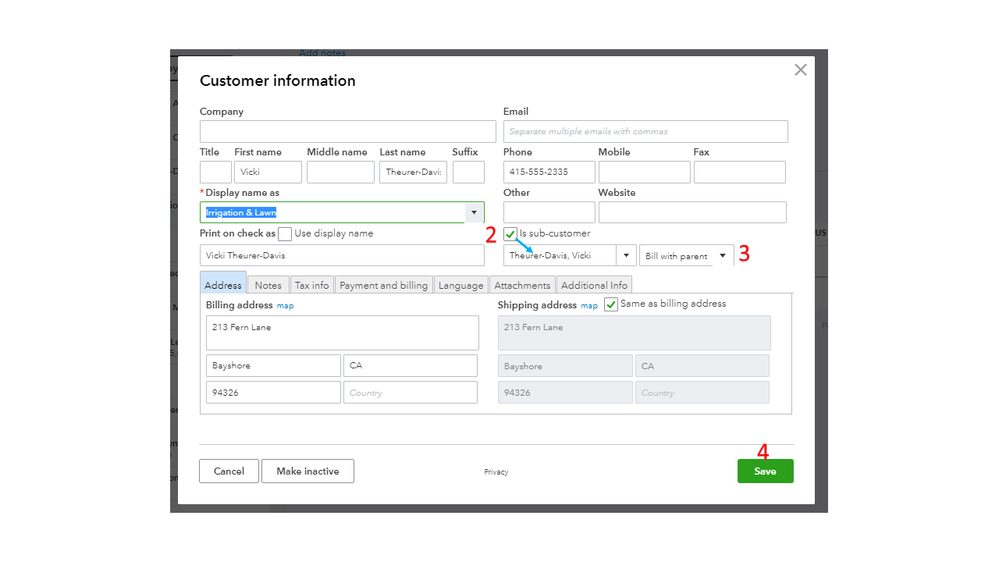Viewport: 999px width, 562px height.
Task: Click the billing Country field
Action: pyautogui.click(x=410, y=393)
